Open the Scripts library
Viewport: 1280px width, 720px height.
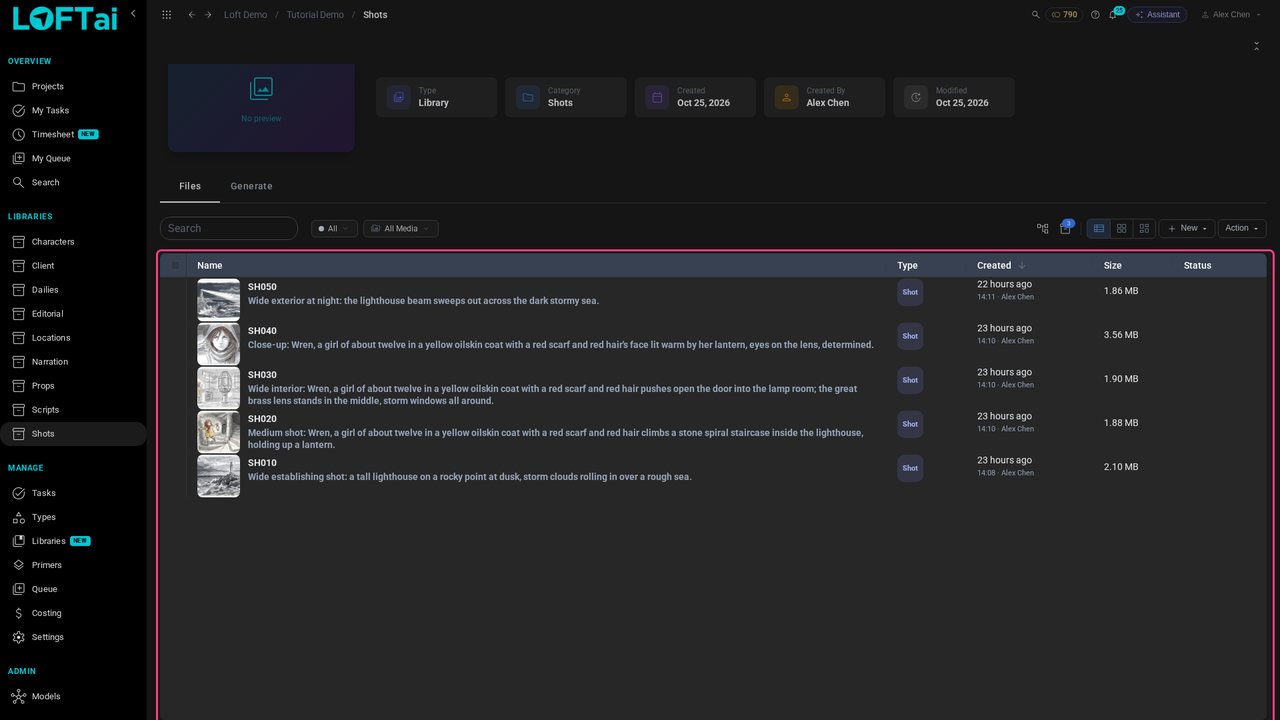(73, 410)
